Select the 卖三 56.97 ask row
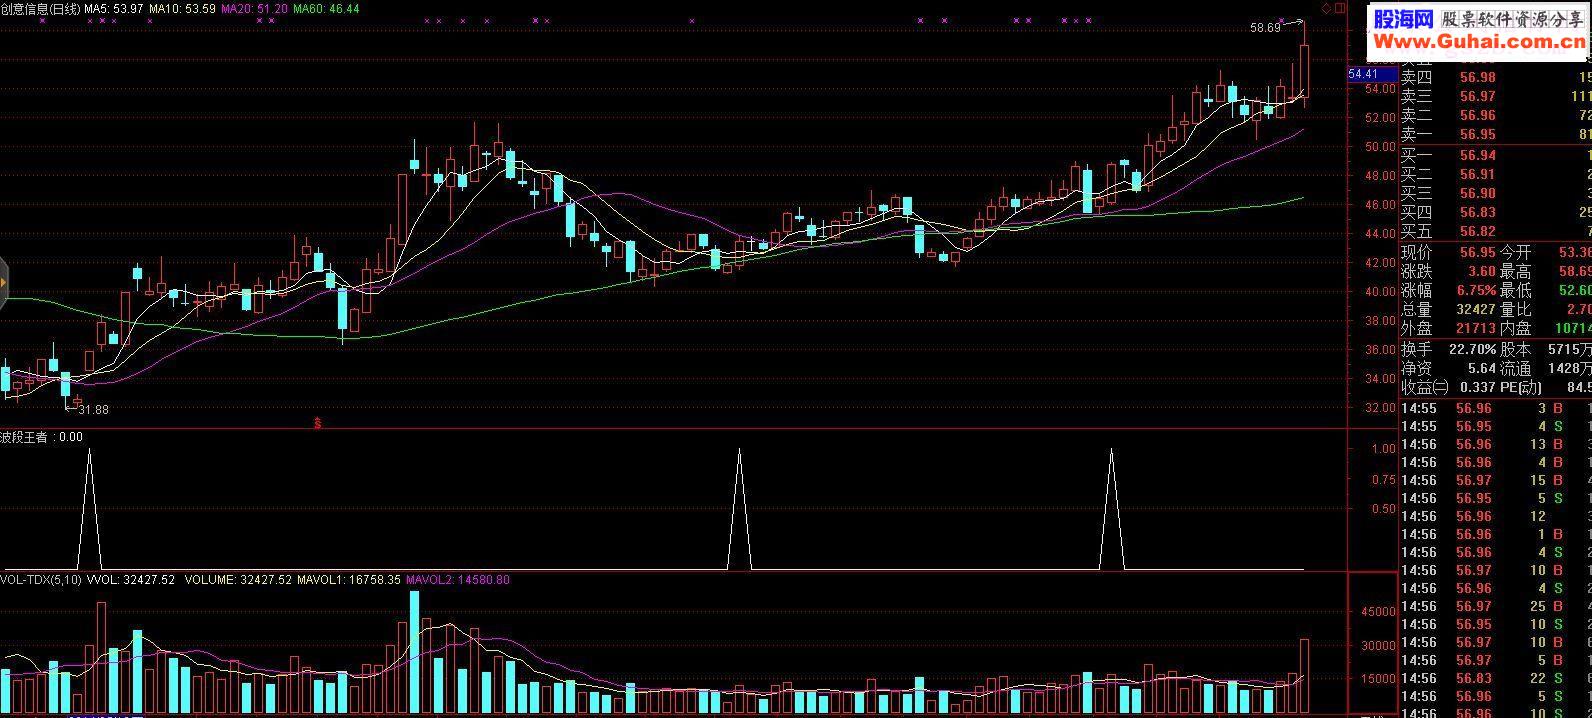This screenshot has width=1592, height=718. coord(1495,97)
